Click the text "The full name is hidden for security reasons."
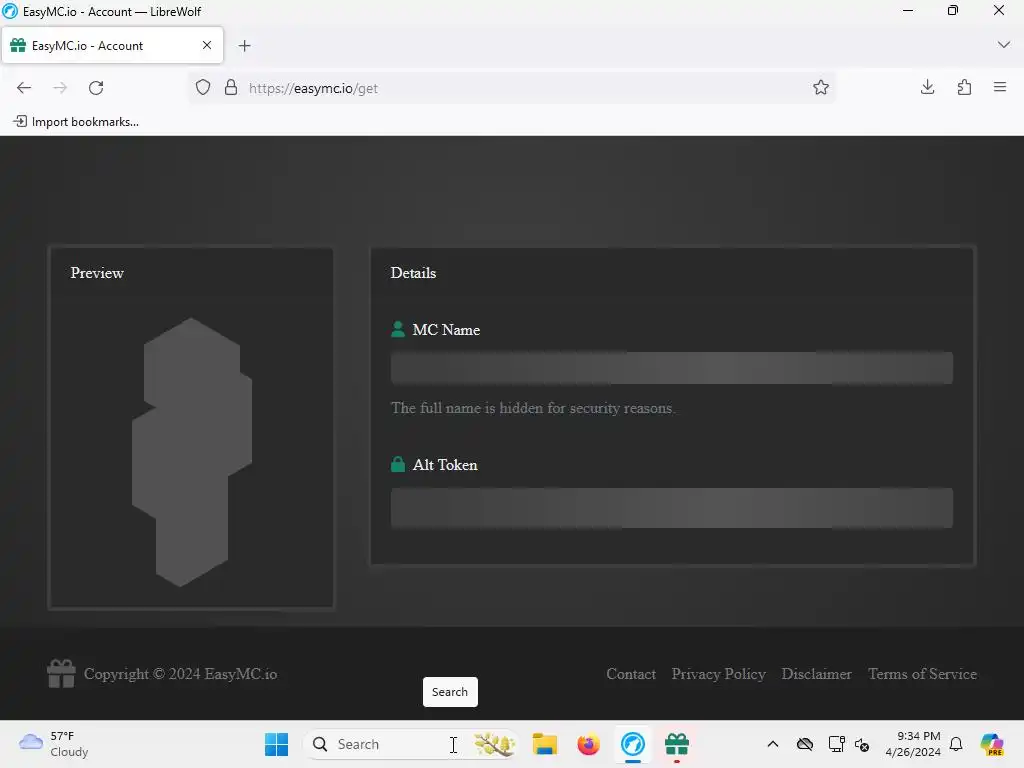1024x768 pixels. point(533,408)
